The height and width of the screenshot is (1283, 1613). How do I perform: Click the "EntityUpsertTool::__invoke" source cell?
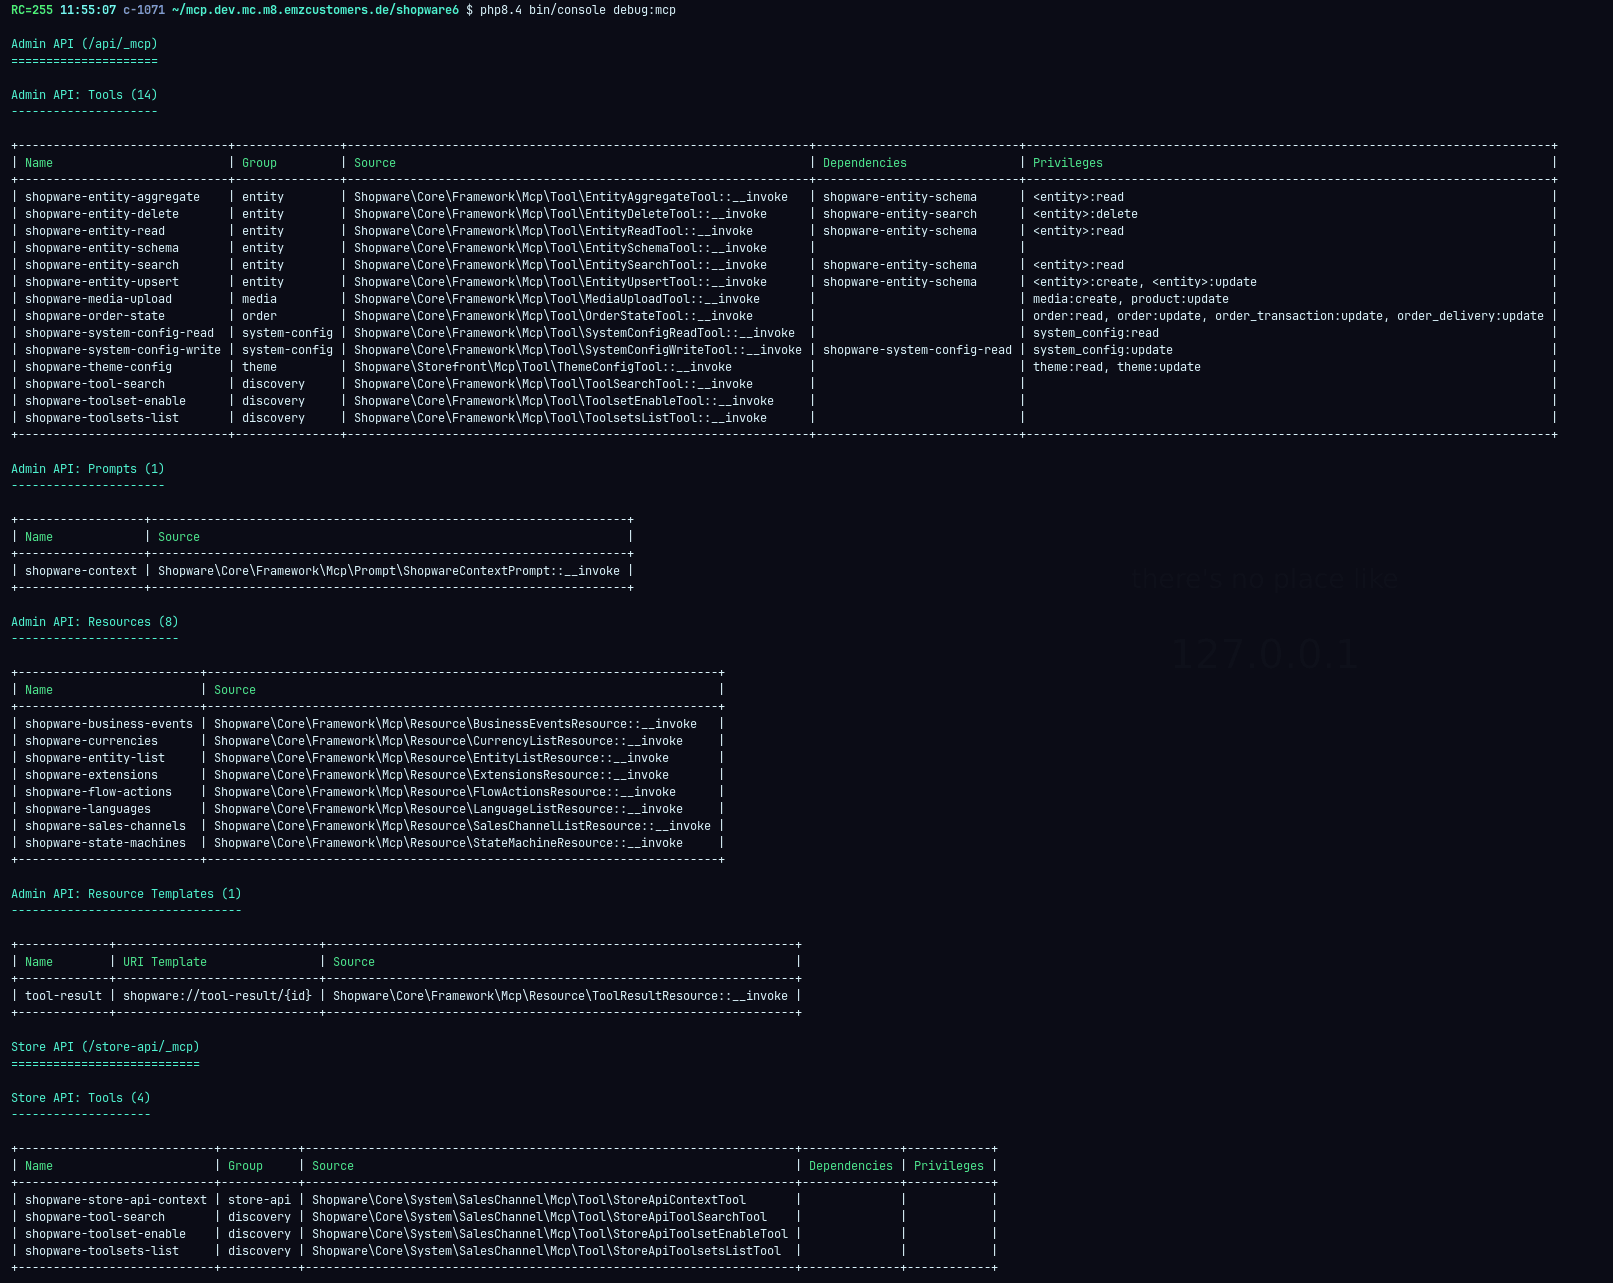(560, 282)
